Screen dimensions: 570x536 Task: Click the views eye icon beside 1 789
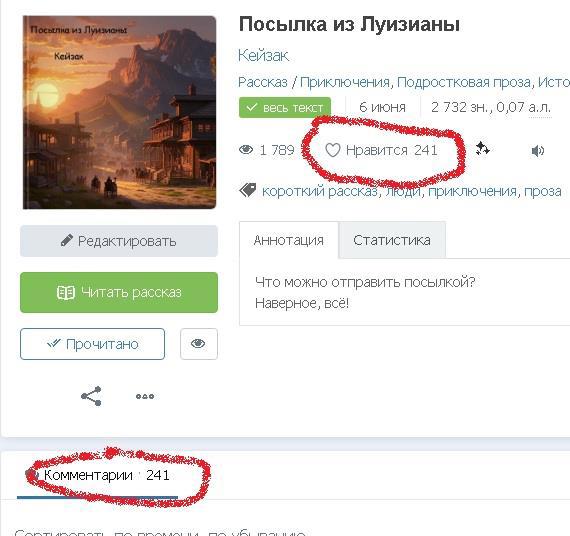tap(246, 149)
